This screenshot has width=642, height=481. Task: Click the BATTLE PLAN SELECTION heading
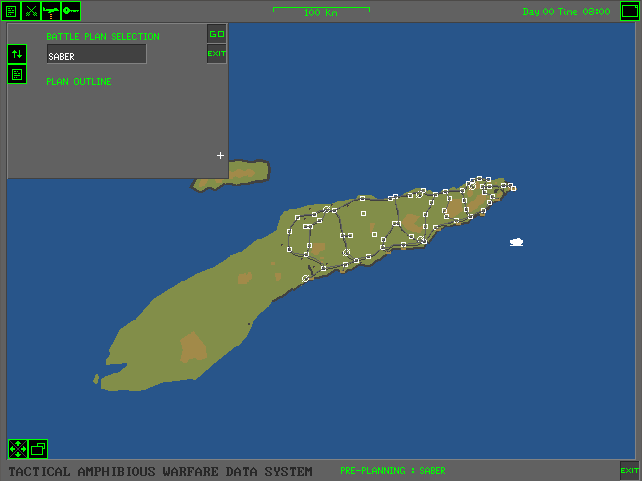102,37
